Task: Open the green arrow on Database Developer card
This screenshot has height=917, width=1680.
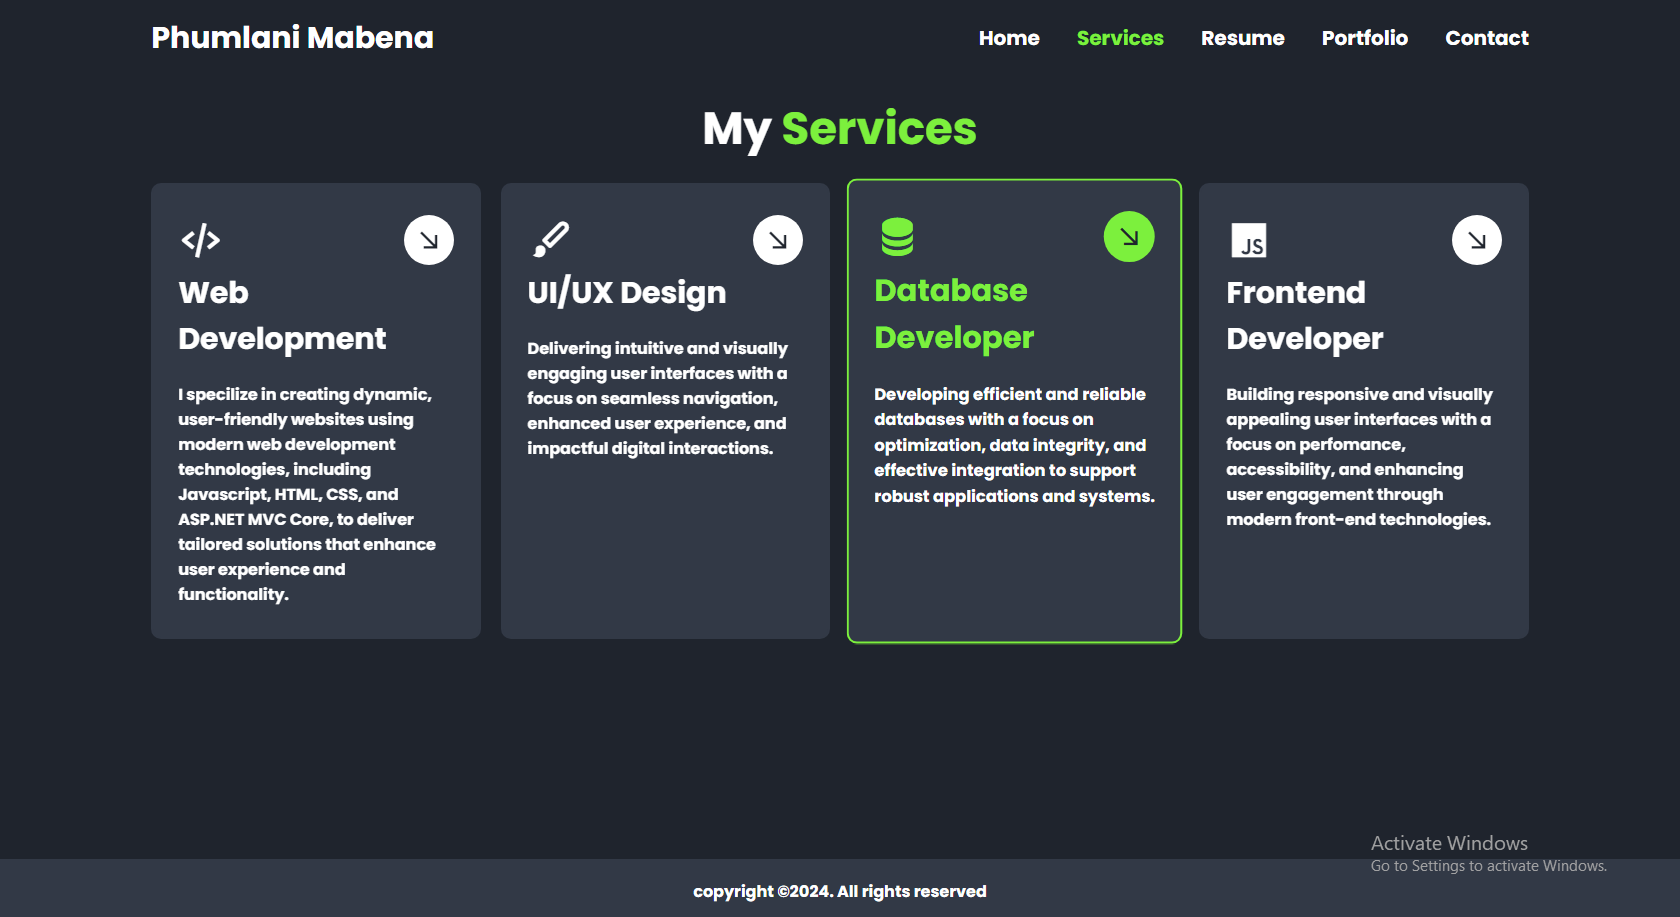Action: coord(1129,237)
